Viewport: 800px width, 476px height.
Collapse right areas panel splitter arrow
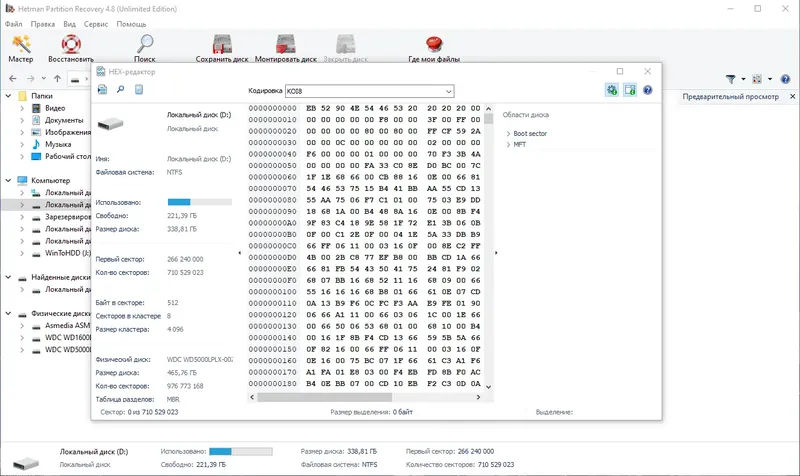(x=496, y=253)
